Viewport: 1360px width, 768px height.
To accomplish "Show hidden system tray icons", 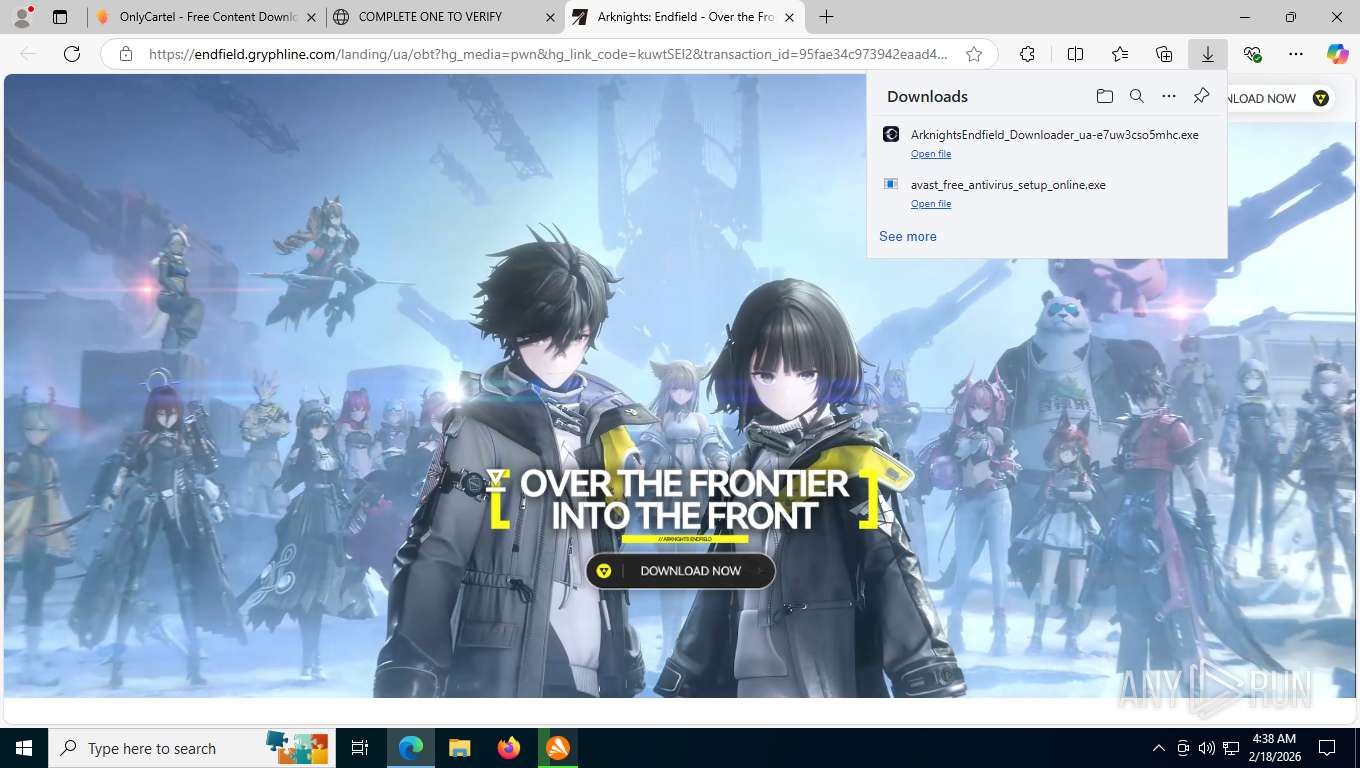I will tap(1159, 748).
